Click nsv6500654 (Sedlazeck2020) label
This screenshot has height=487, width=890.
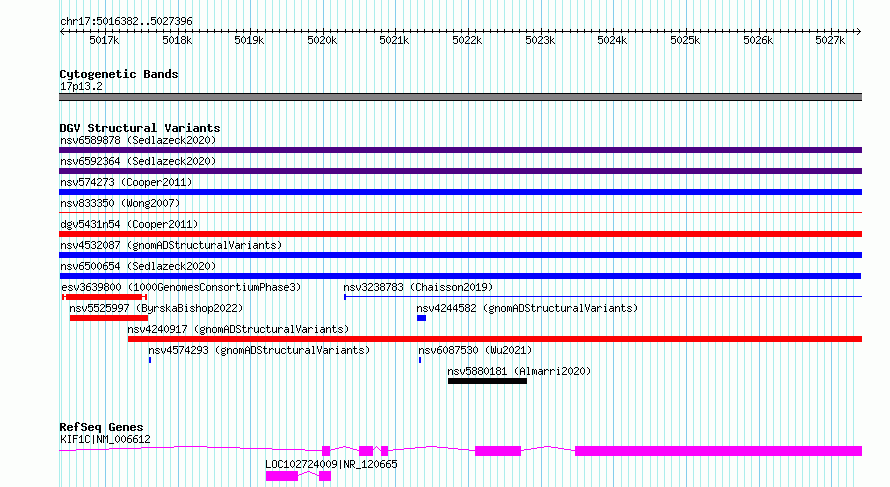coord(138,266)
